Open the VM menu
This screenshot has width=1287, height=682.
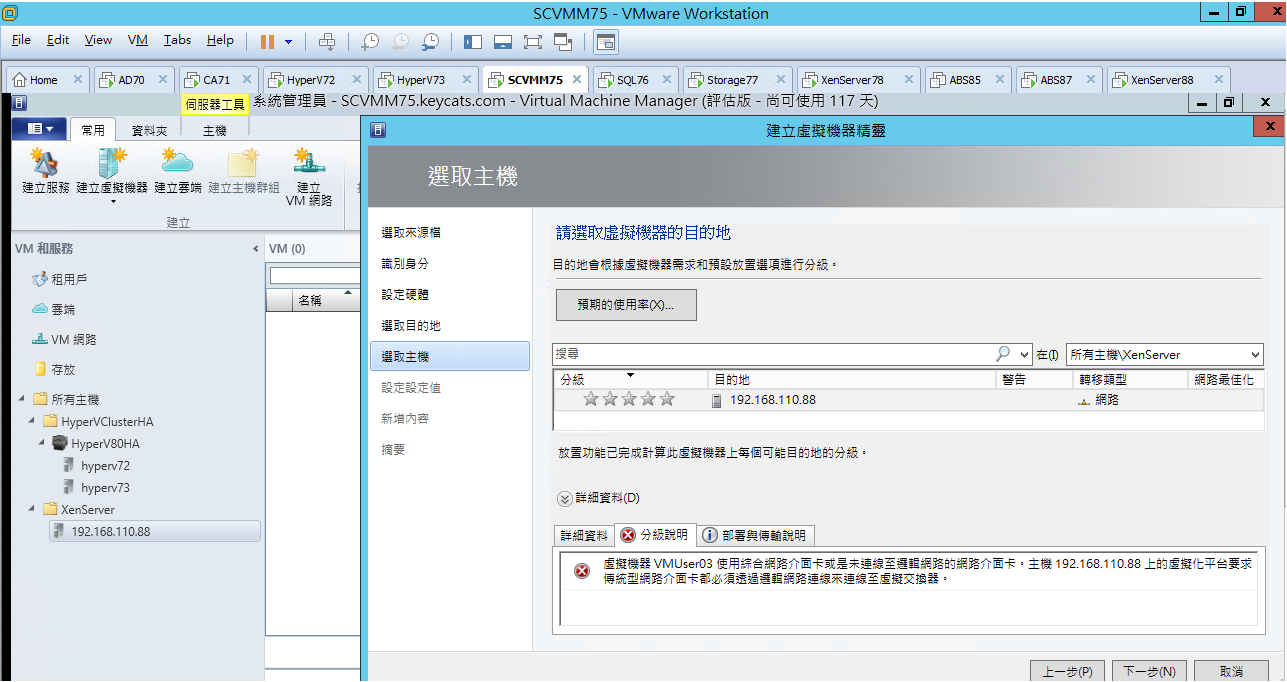click(138, 40)
